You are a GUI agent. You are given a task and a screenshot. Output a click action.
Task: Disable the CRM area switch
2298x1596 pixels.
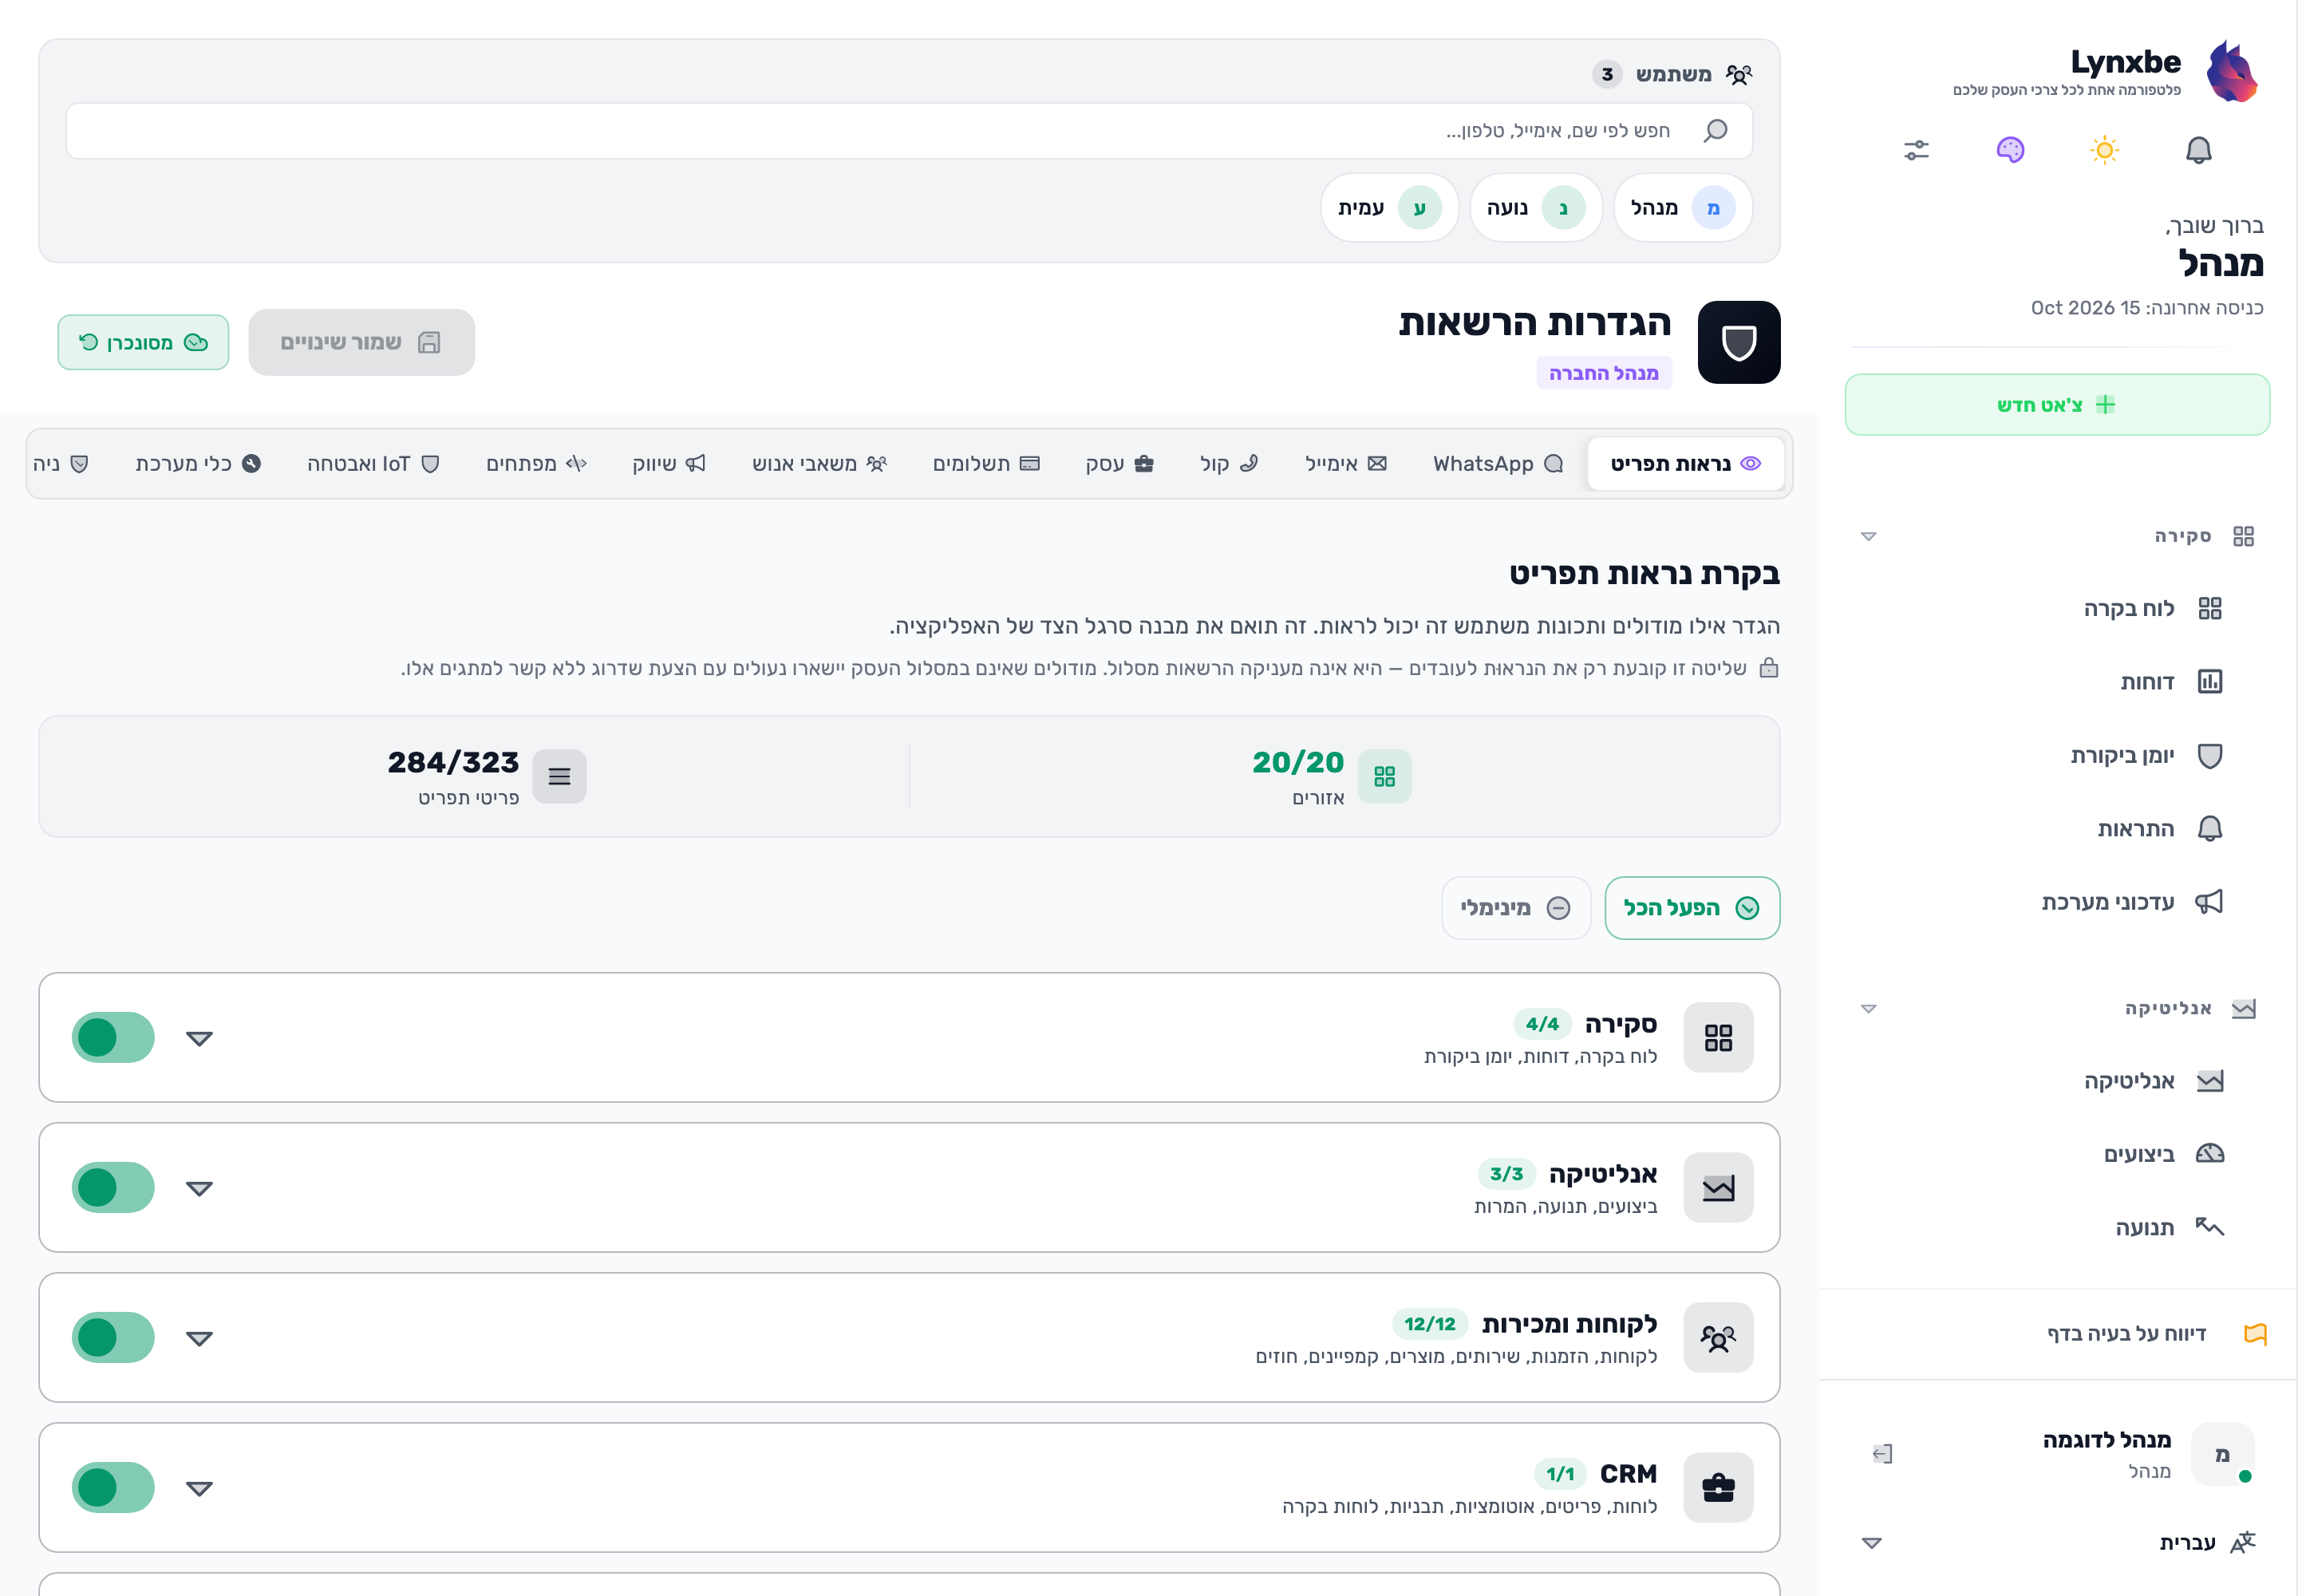coord(113,1487)
